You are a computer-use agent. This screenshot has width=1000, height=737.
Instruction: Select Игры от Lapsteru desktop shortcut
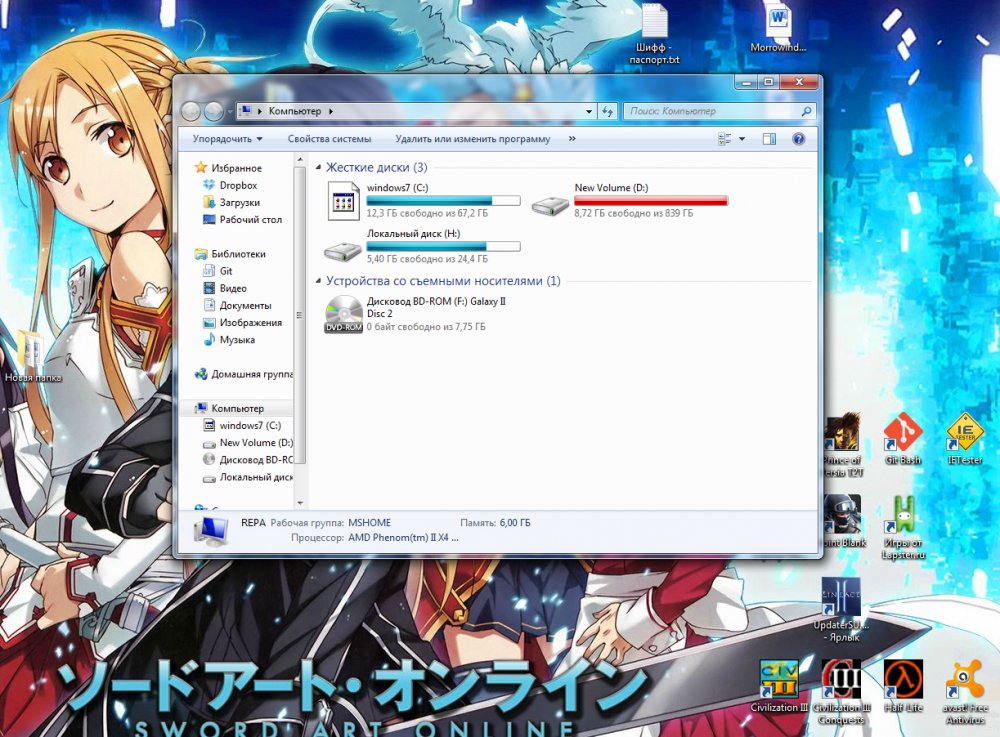(903, 529)
